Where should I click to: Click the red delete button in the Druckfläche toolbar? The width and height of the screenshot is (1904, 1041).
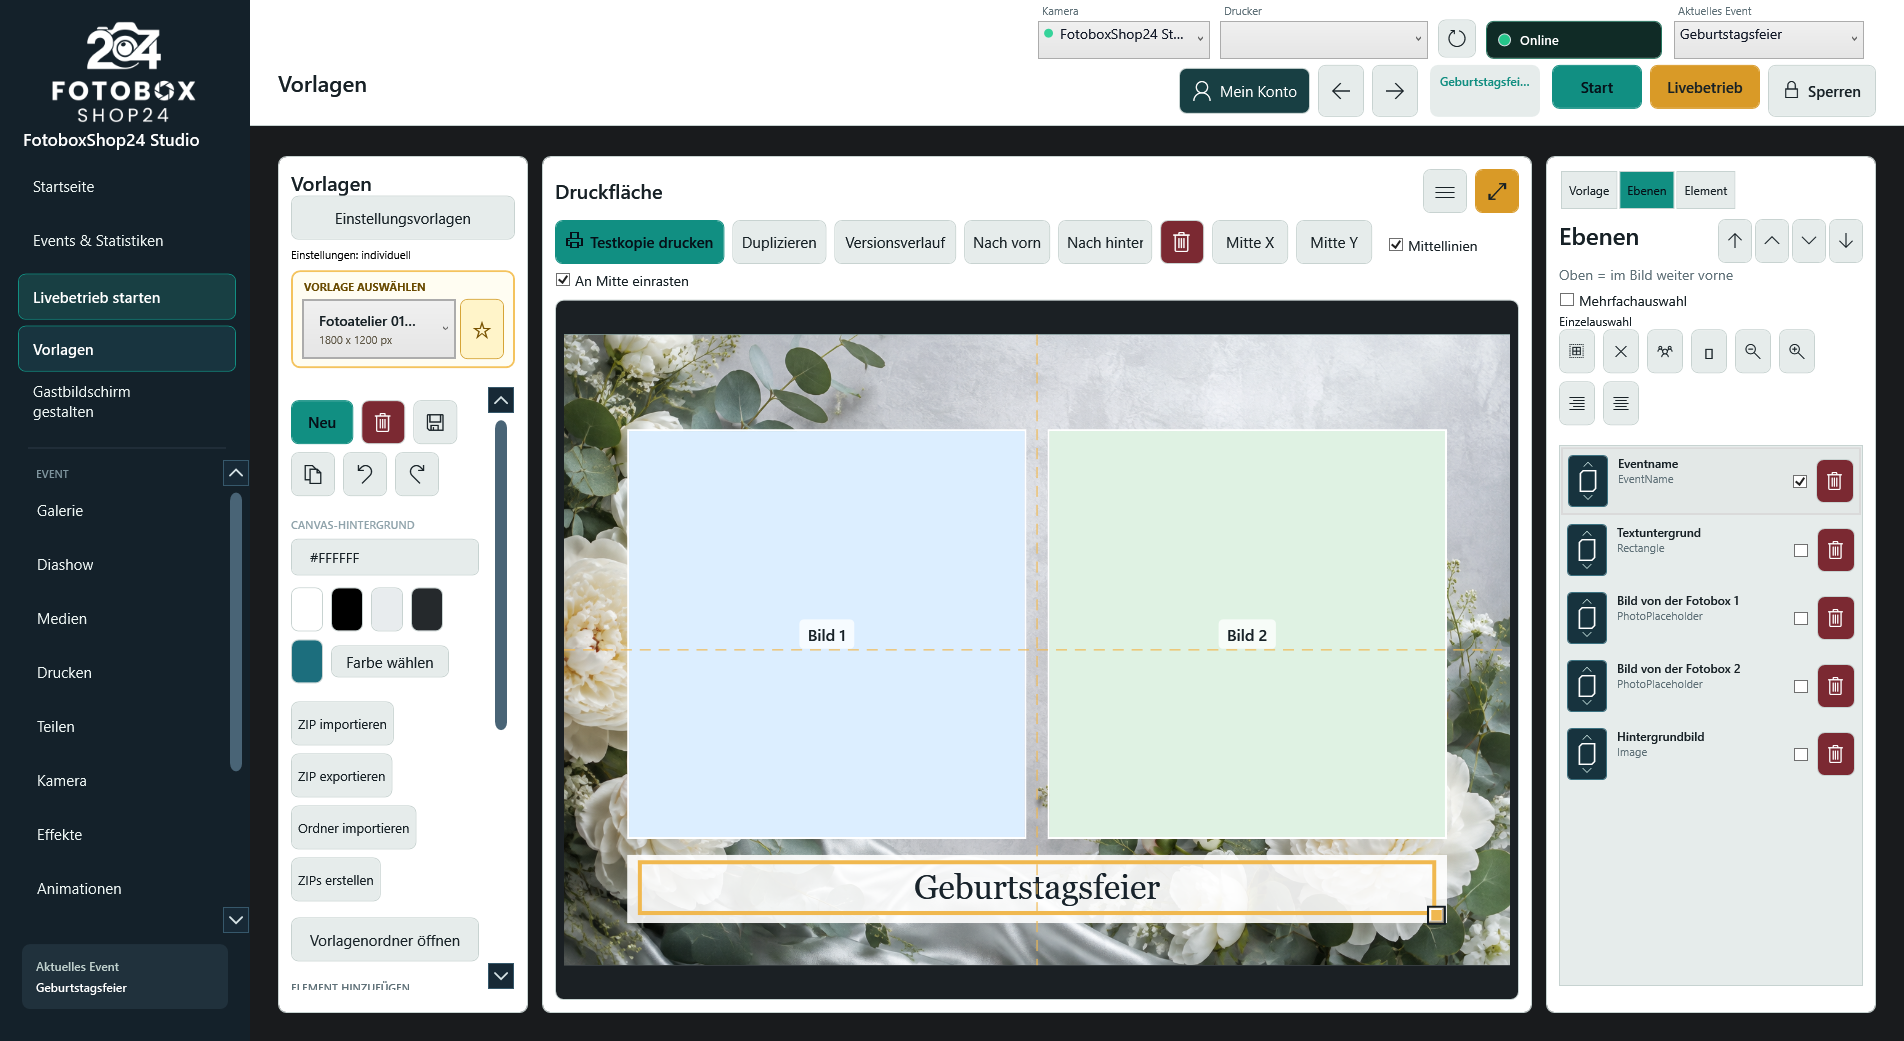point(1181,242)
